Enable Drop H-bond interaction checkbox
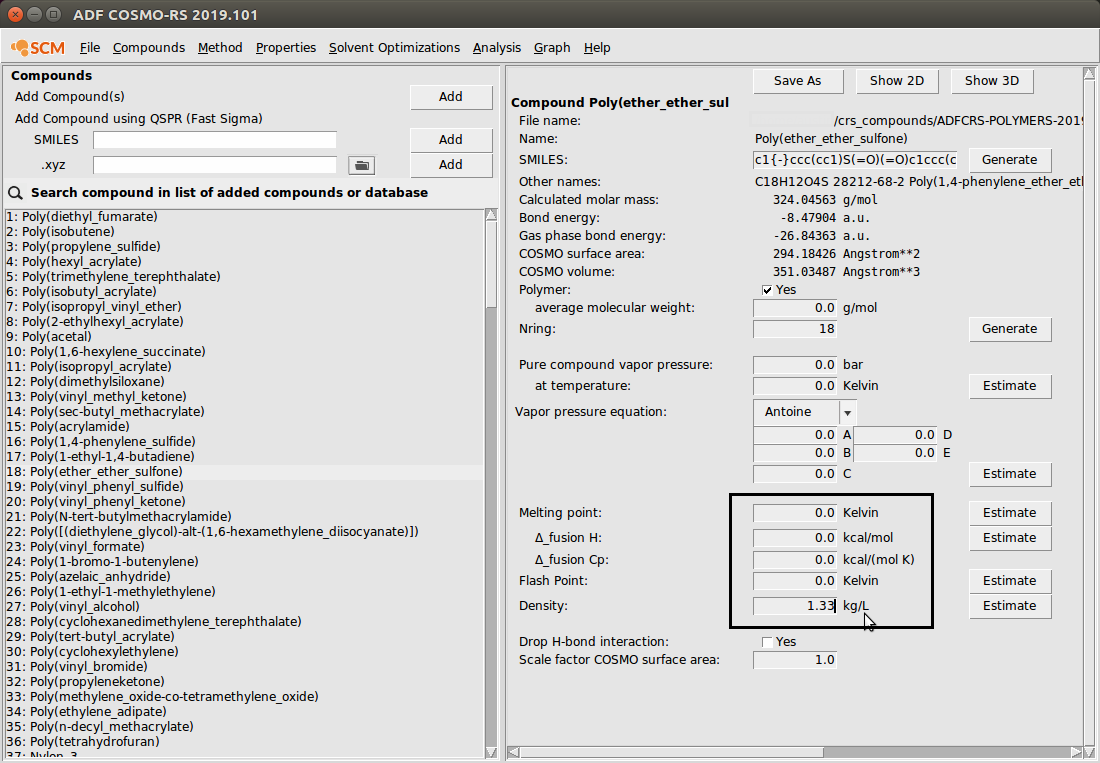 (767, 641)
